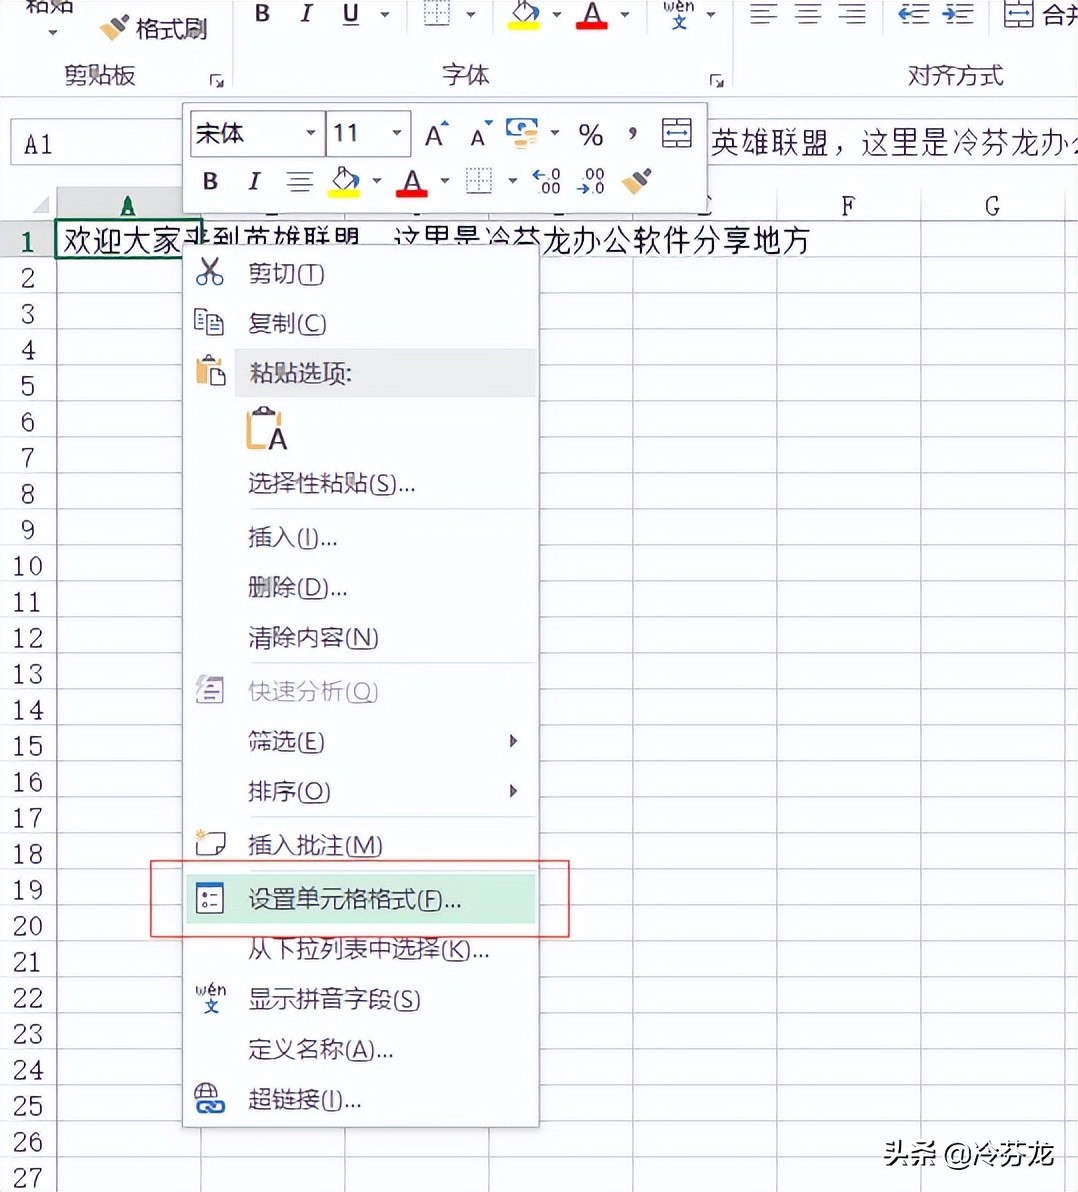Viewport: 1078px width, 1192px height.
Task: Choose Clear Contents 清除内容(N)
Action: (x=361, y=637)
